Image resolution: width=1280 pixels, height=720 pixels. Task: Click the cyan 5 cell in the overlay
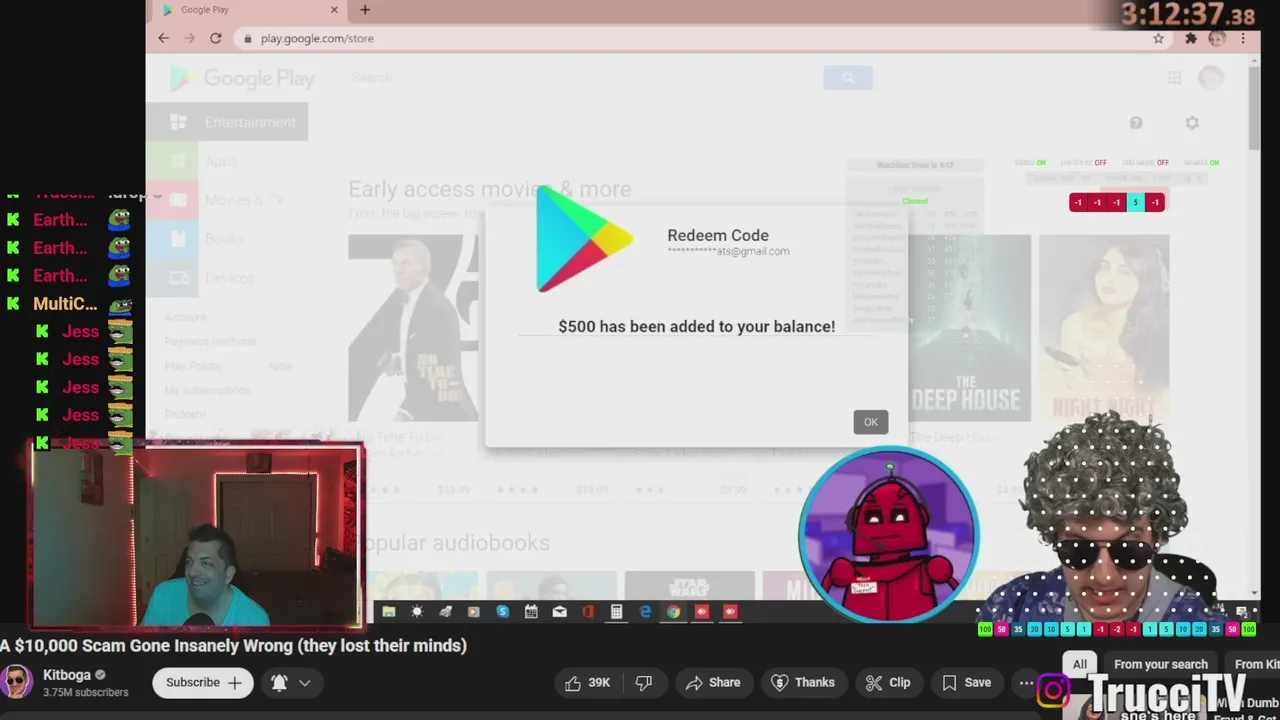[1135, 202]
